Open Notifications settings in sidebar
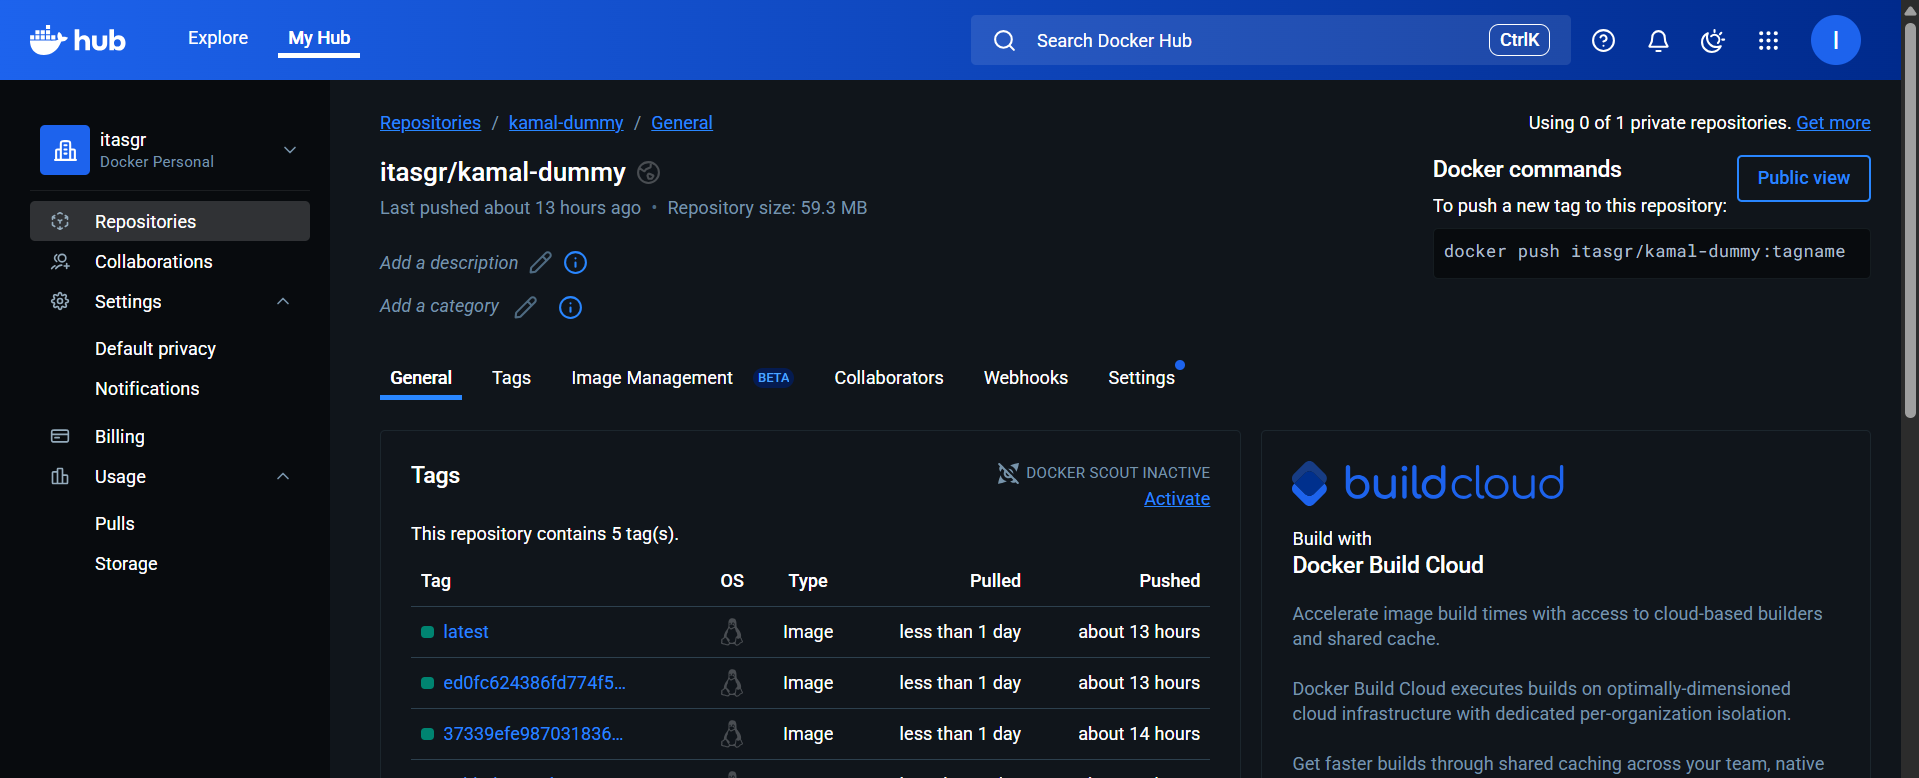 point(147,389)
